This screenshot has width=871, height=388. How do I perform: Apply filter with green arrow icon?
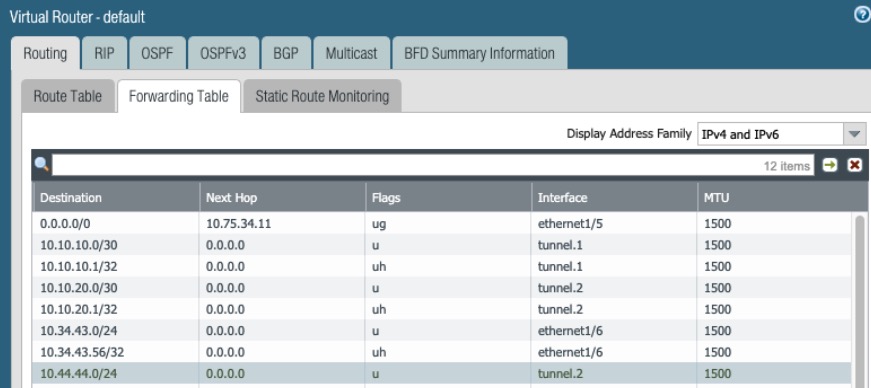click(830, 165)
